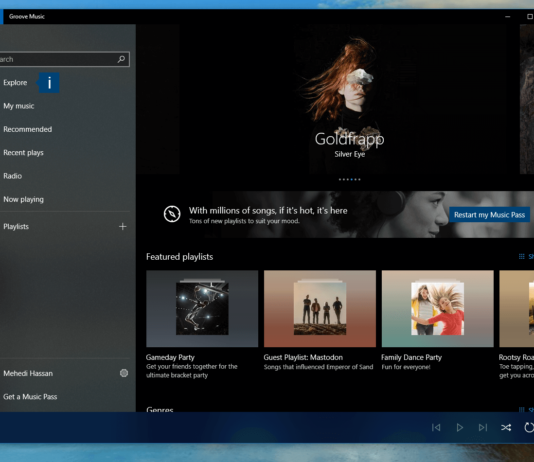Click Guest Playlist: Mastodon title text
The image size is (534, 462).
[303, 357]
